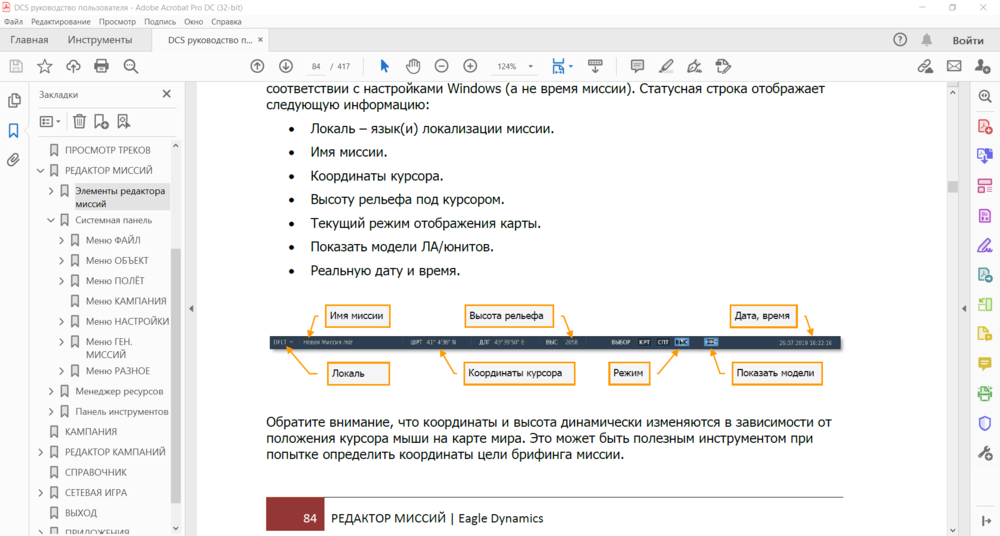Click the share link icon
Viewport: 1000px width, 536px height.
coord(925,66)
